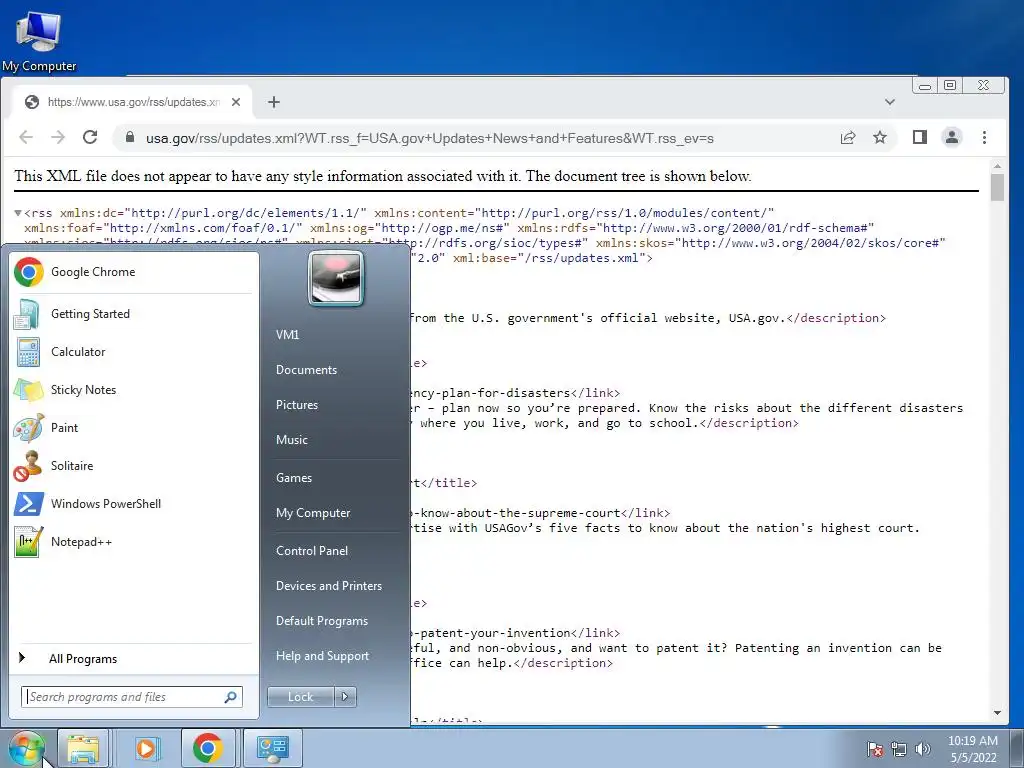Click the network tray icon
Screen dimensions: 1024x768
point(899,750)
